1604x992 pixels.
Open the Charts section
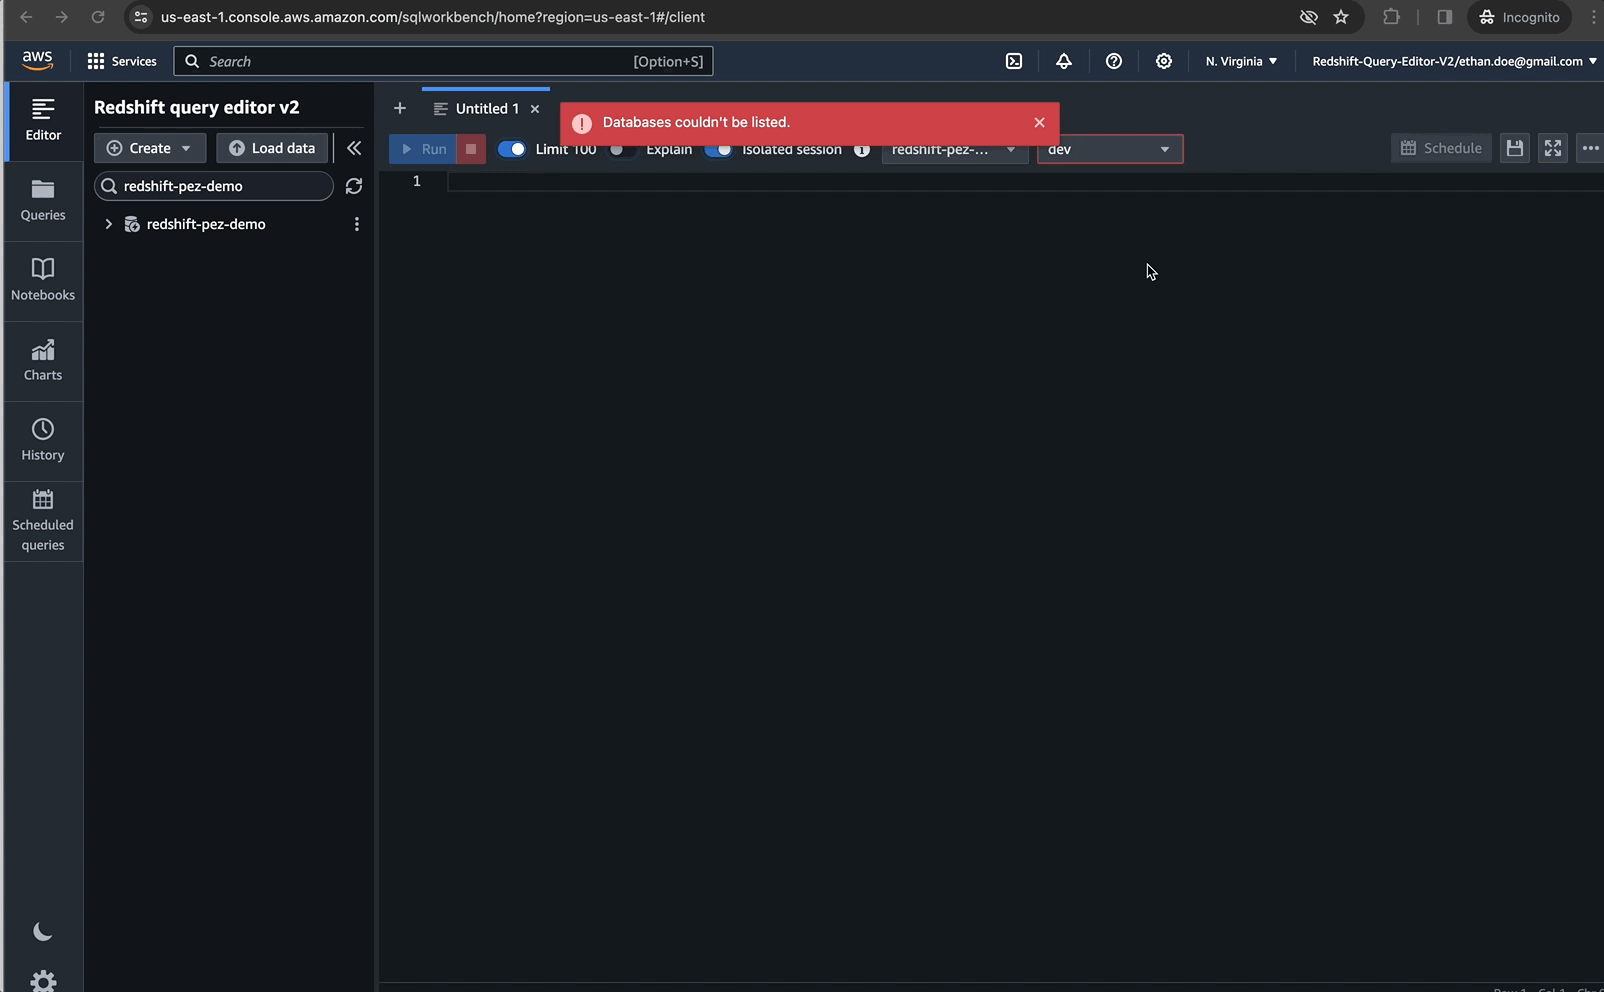pos(43,361)
